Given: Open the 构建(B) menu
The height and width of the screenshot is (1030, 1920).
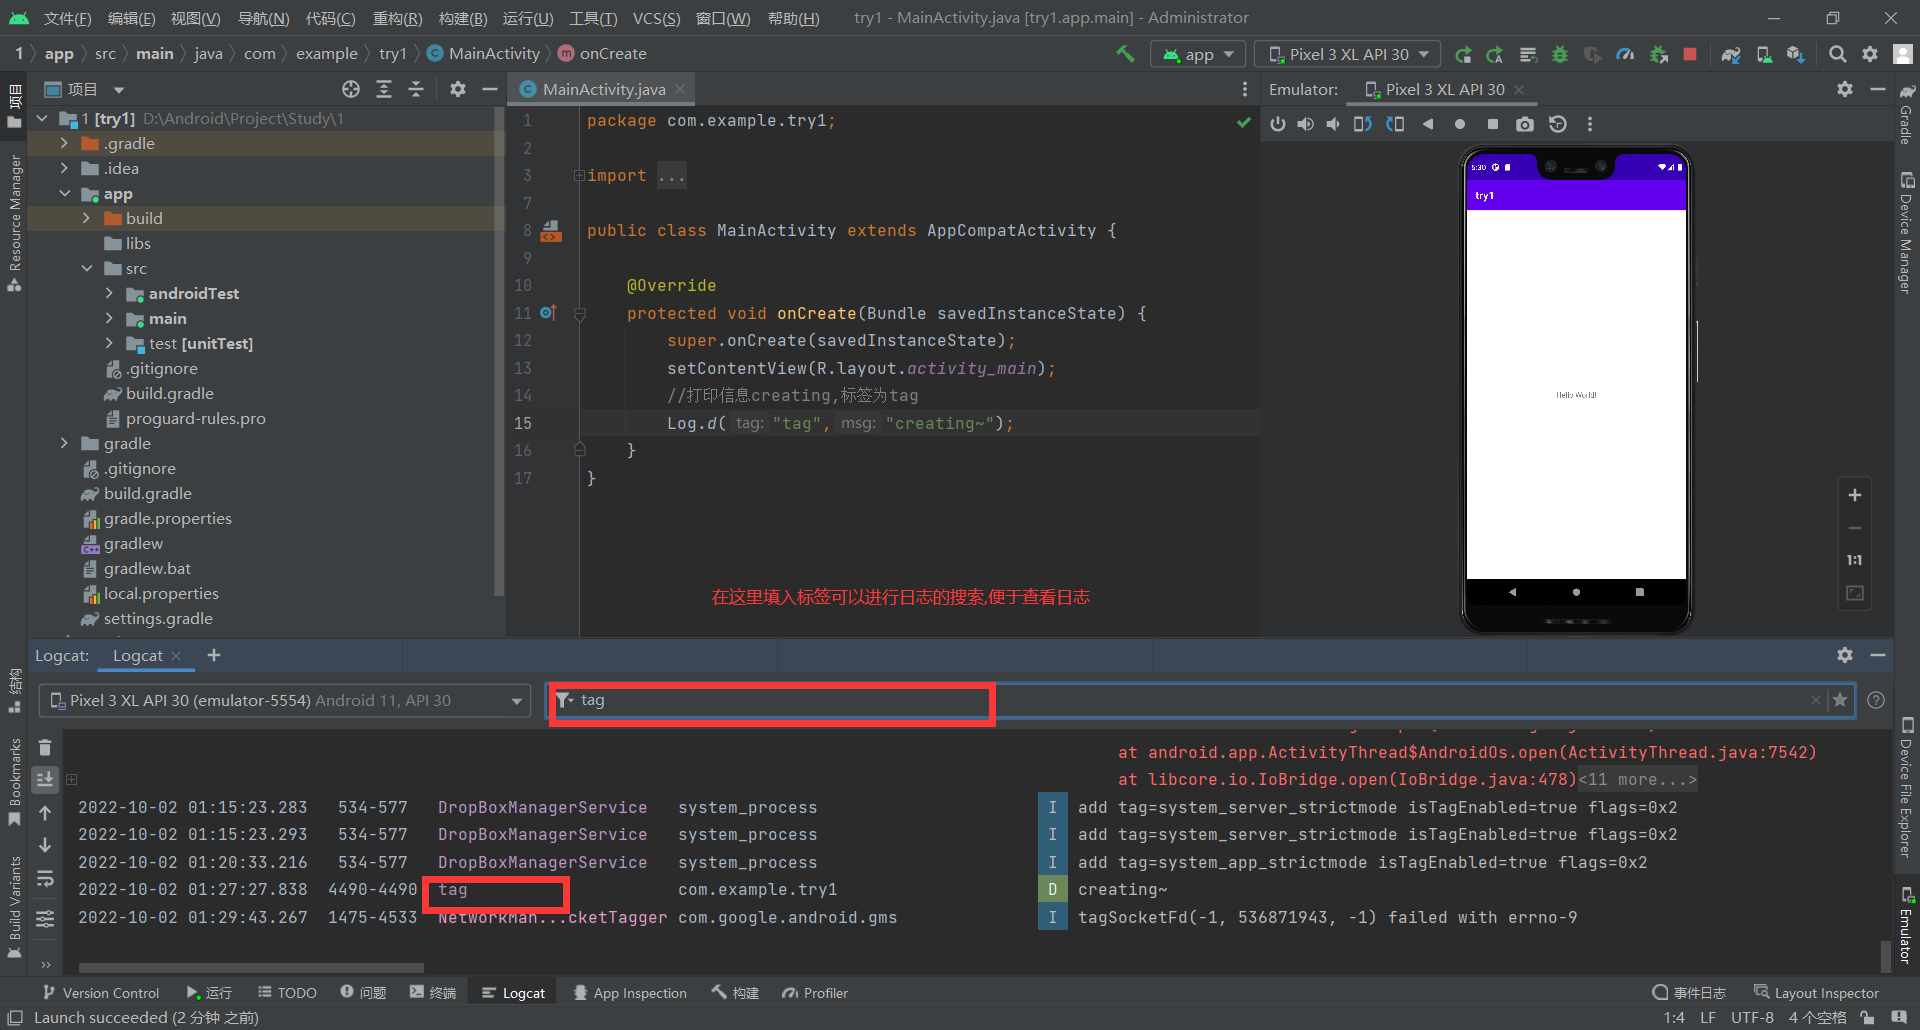Looking at the screenshot, I should tap(463, 18).
